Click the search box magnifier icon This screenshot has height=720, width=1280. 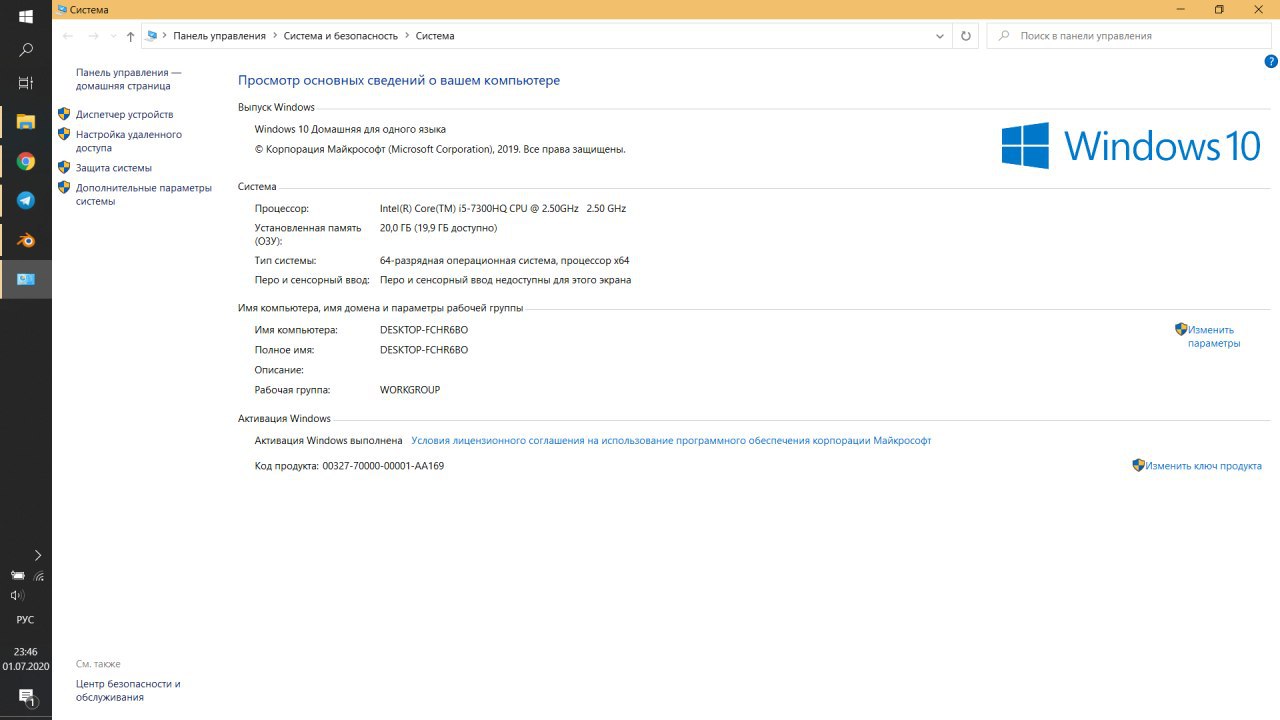click(1003, 36)
